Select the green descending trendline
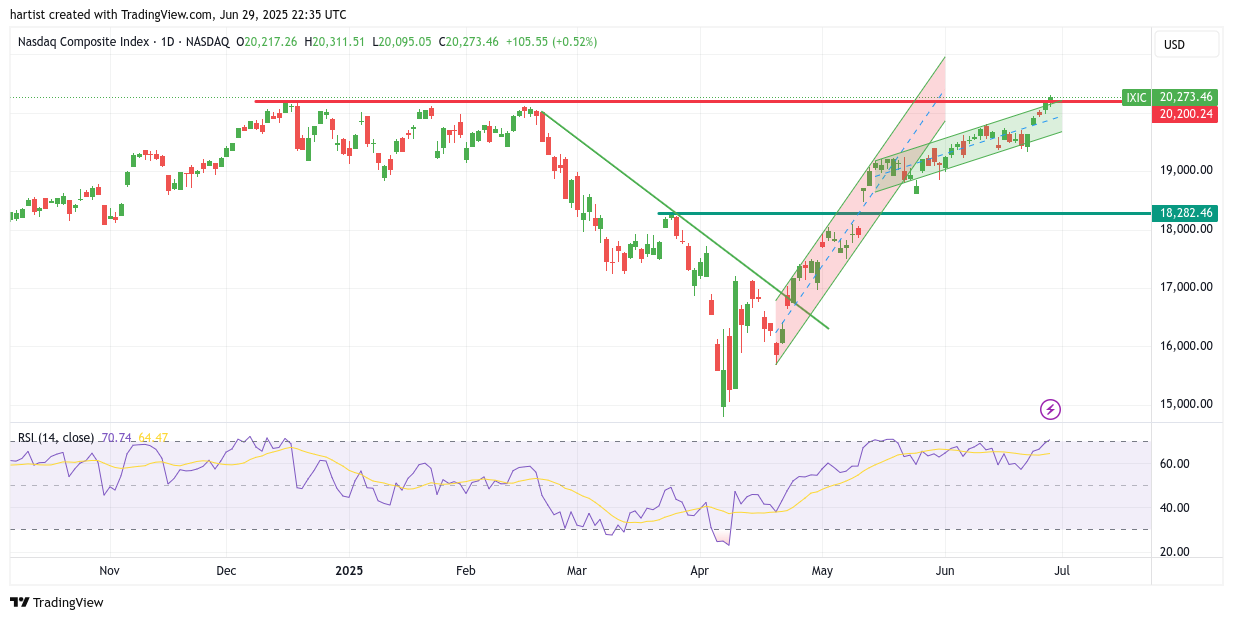Image resolution: width=1233 pixels, height=620 pixels. pyautogui.click(x=685, y=220)
